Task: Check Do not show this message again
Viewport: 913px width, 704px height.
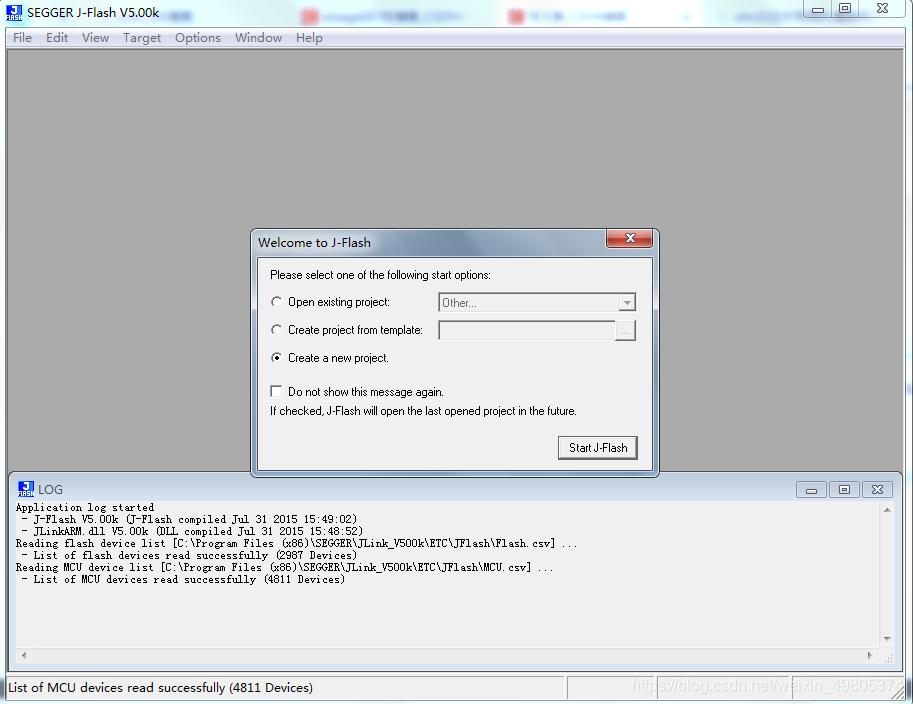Action: pos(277,391)
